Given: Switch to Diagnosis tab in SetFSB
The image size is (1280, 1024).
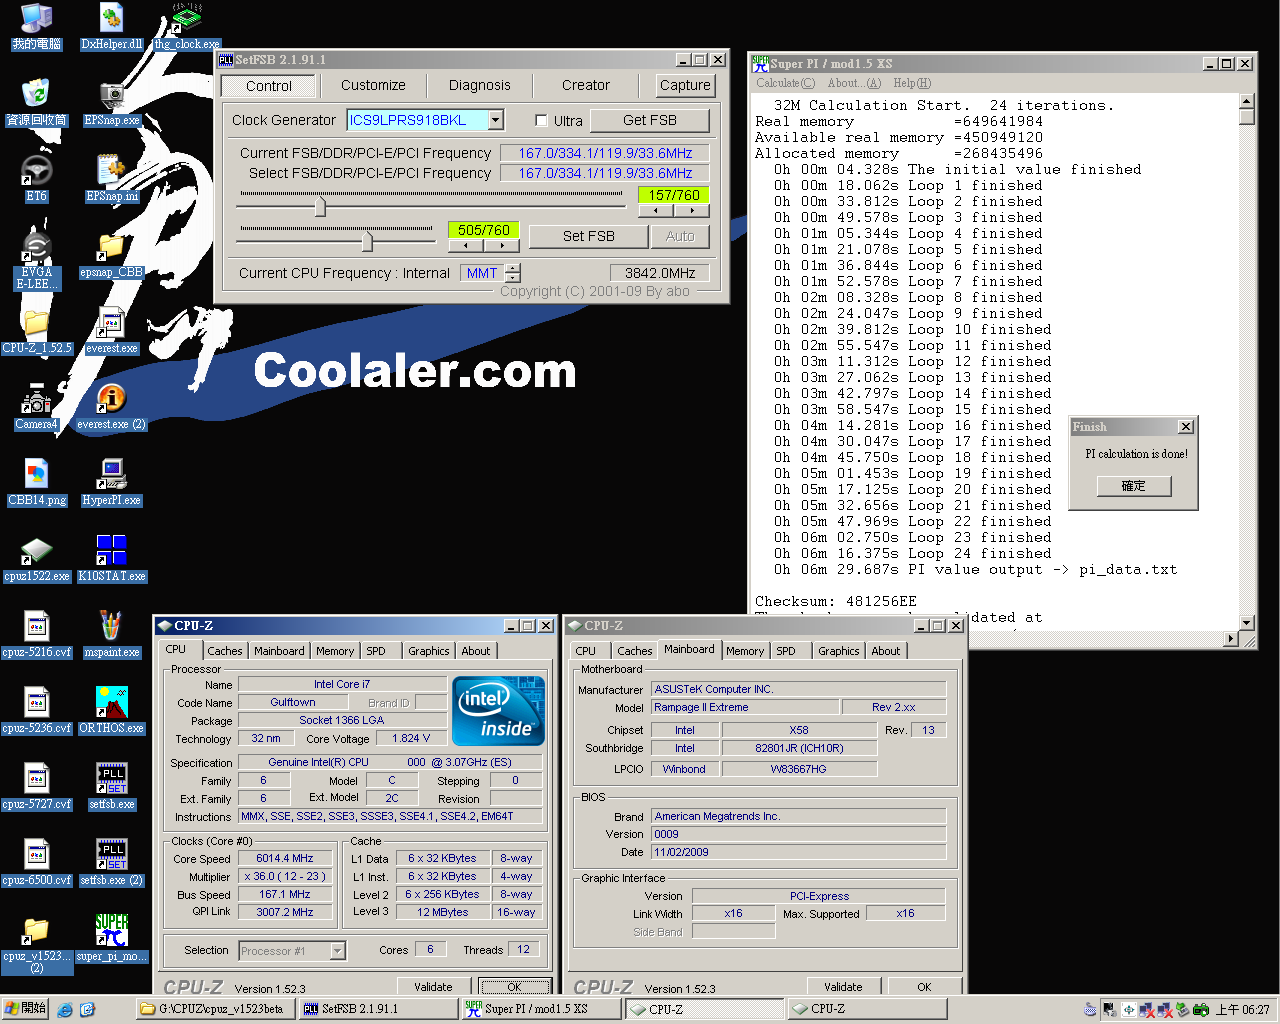Looking at the screenshot, I should [x=479, y=86].
